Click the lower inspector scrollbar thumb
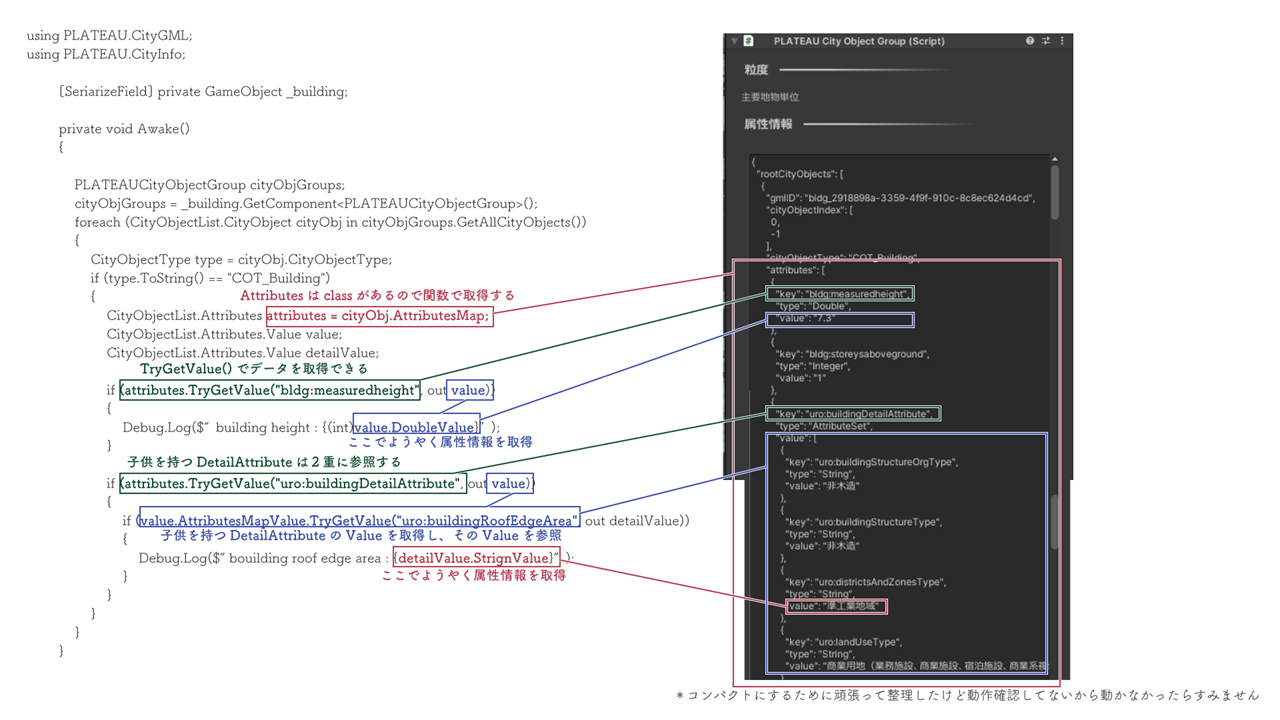This screenshot has width=1280, height=720. coord(1054,522)
